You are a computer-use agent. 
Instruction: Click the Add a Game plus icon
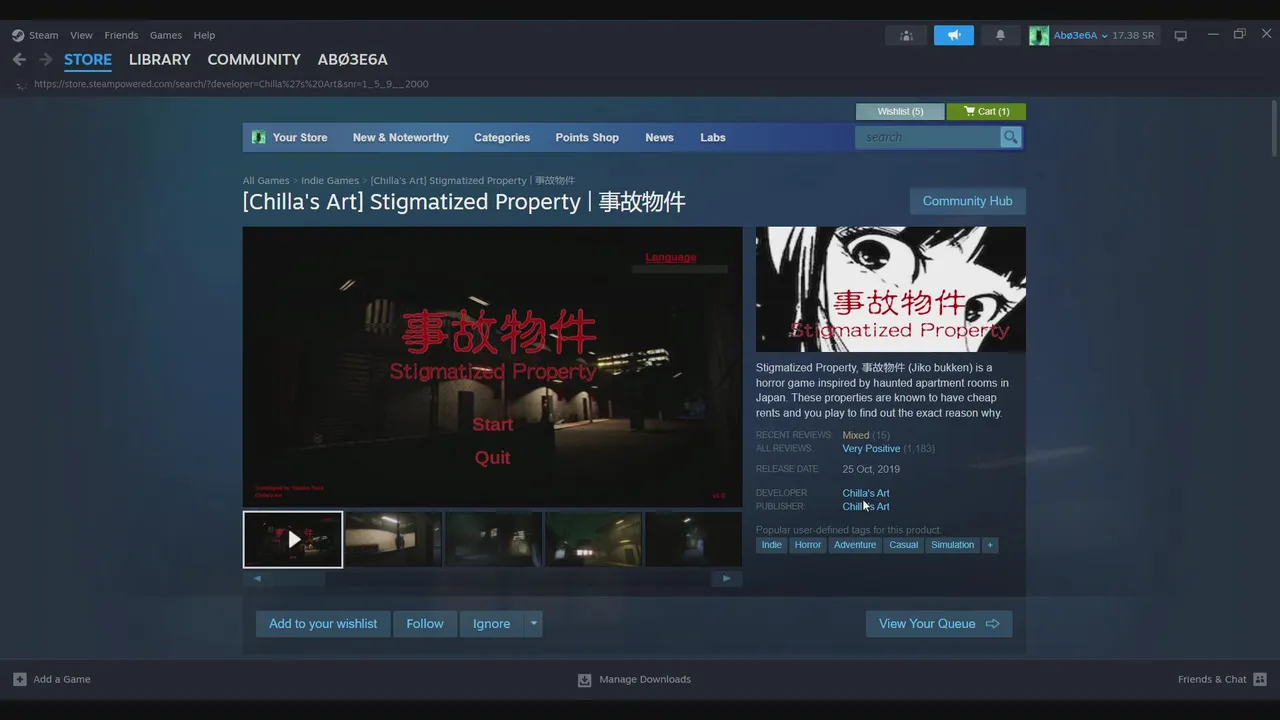click(20, 679)
